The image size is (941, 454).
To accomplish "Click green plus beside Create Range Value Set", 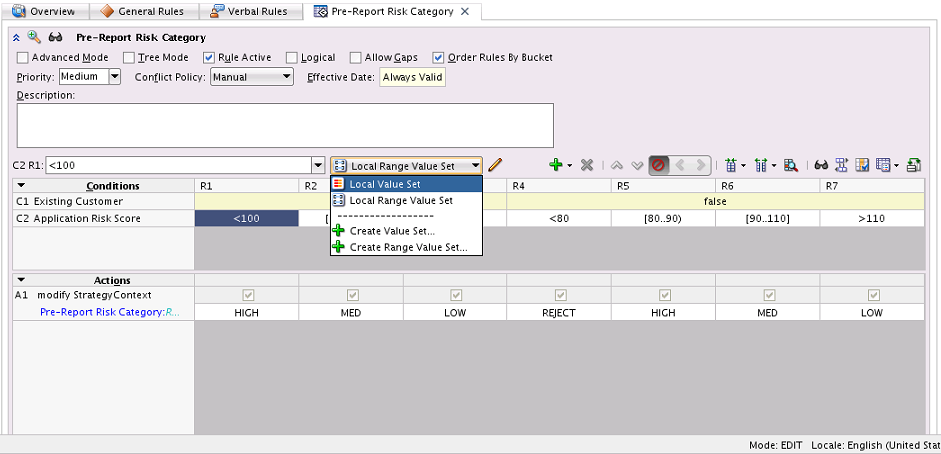I will tap(339, 246).
